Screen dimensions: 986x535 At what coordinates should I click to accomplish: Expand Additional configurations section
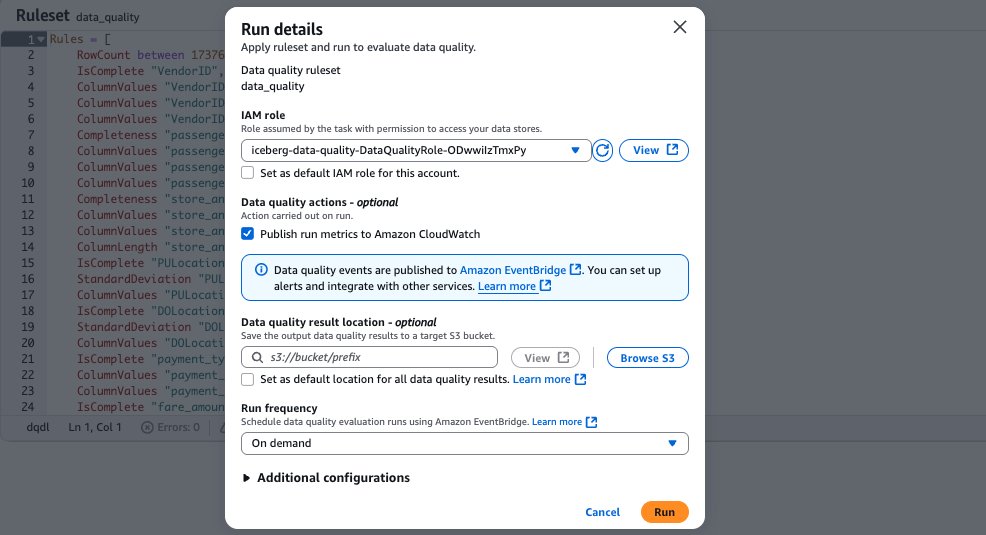click(x=326, y=478)
